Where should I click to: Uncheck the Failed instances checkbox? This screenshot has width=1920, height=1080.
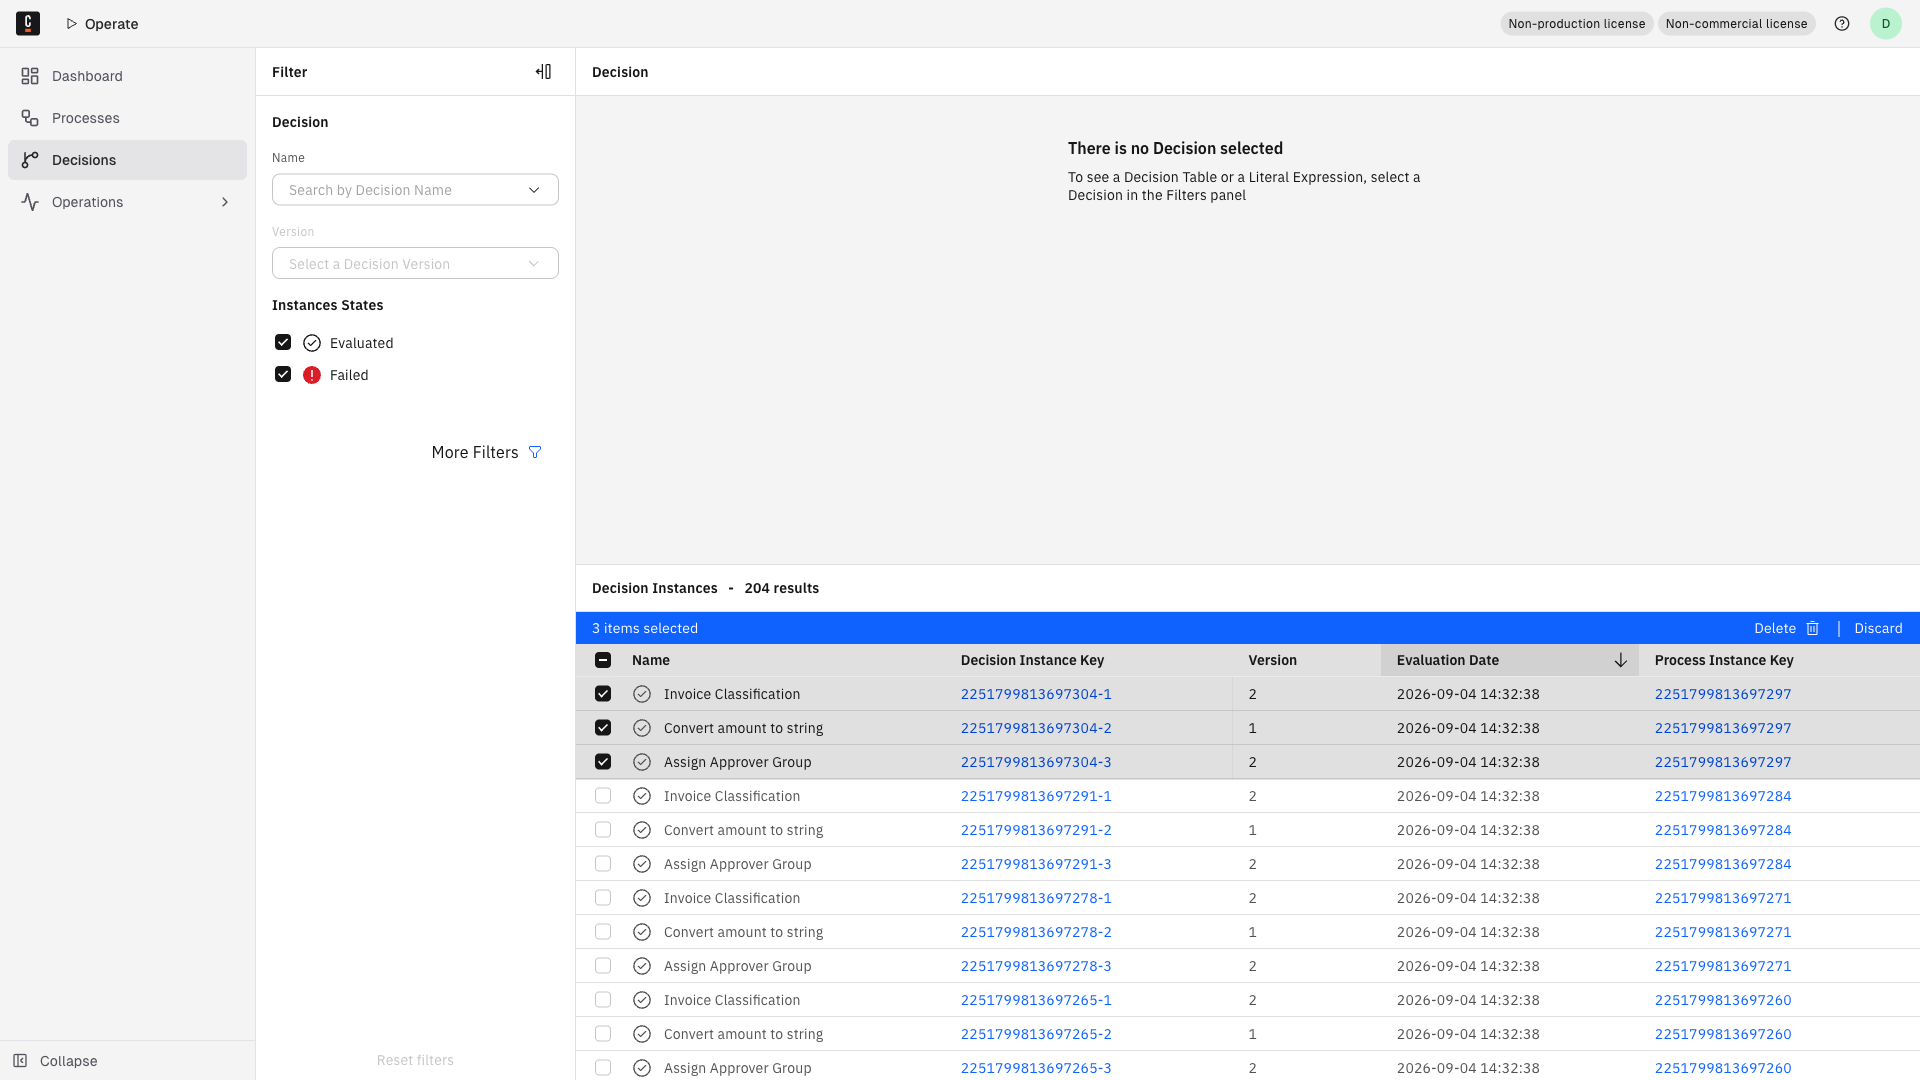[283, 374]
